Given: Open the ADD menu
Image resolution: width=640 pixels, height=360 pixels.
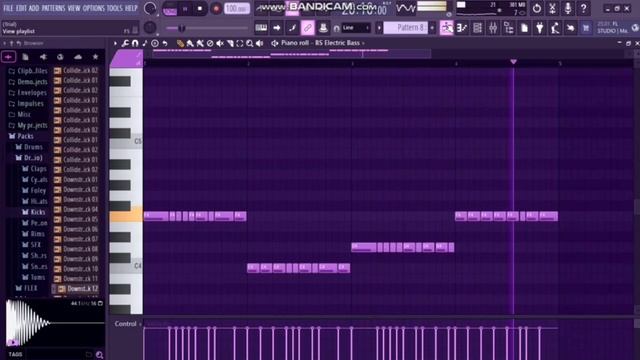Looking at the screenshot, I should 34,8.
